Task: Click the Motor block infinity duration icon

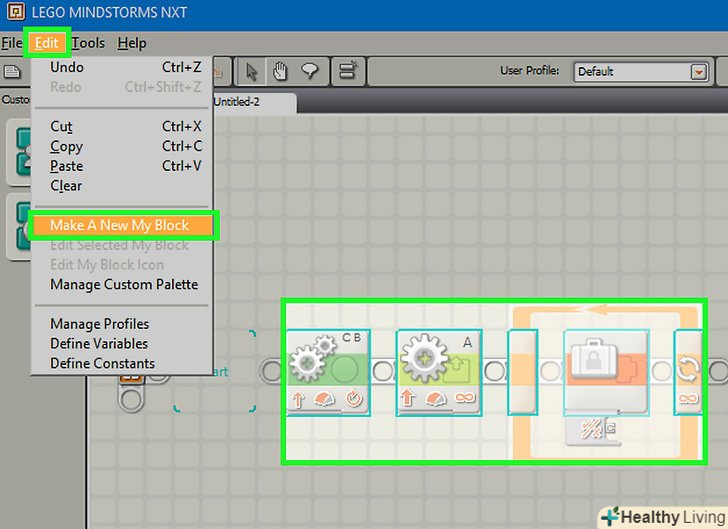Action: [x=465, y=398]
